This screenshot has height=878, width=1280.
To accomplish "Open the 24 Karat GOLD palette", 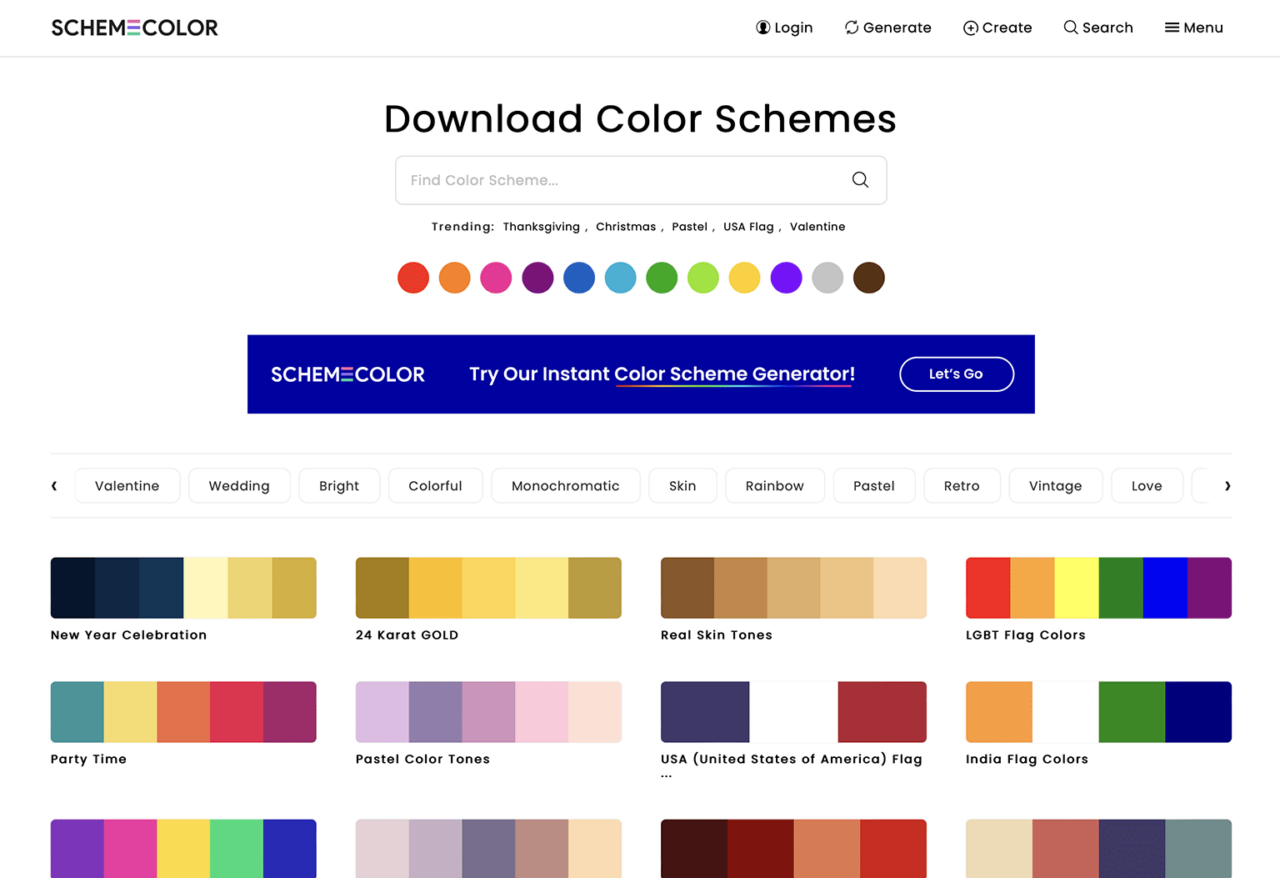I will pos(489,588).
